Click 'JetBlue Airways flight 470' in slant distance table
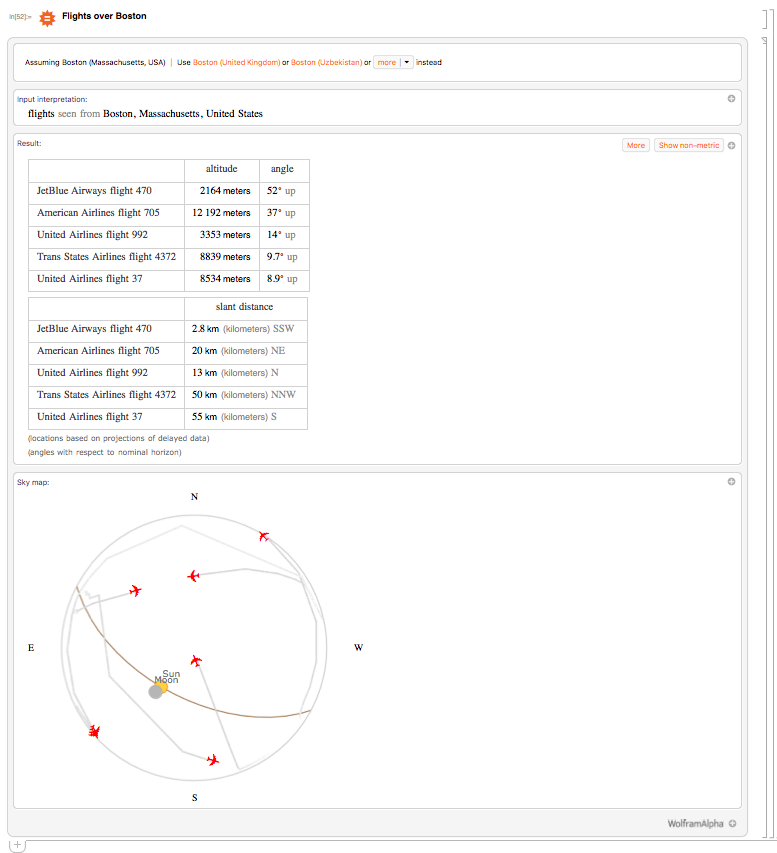777x853 pixels. click(x=94, y=329)
